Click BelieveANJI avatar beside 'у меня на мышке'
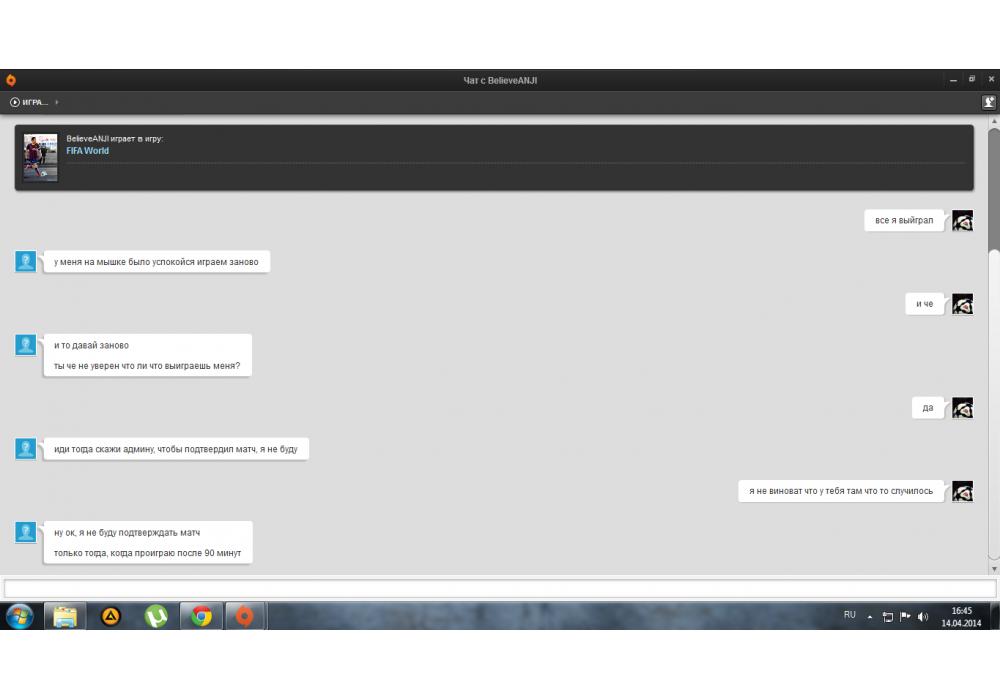 [26, 261]
